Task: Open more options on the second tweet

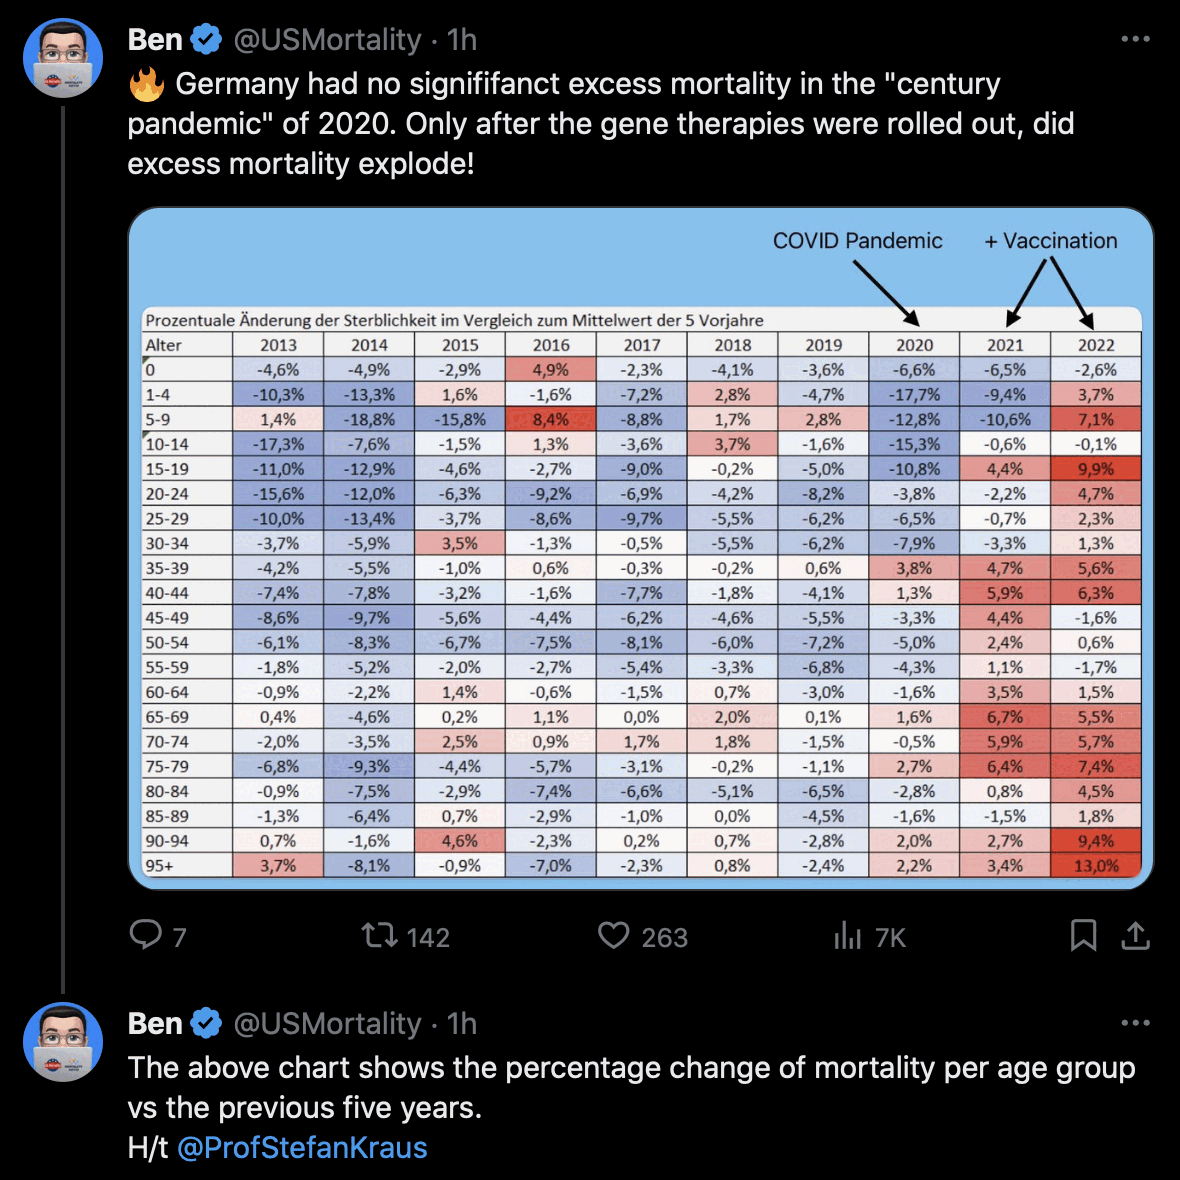Action: (1135, 1023)
